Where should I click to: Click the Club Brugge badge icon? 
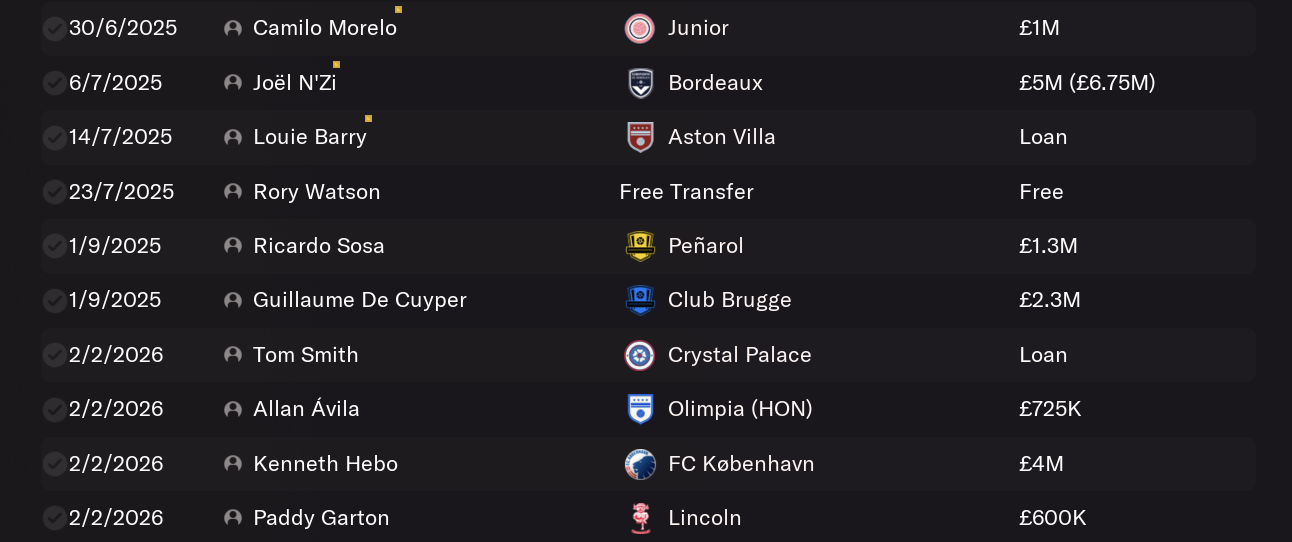[640, 300]
